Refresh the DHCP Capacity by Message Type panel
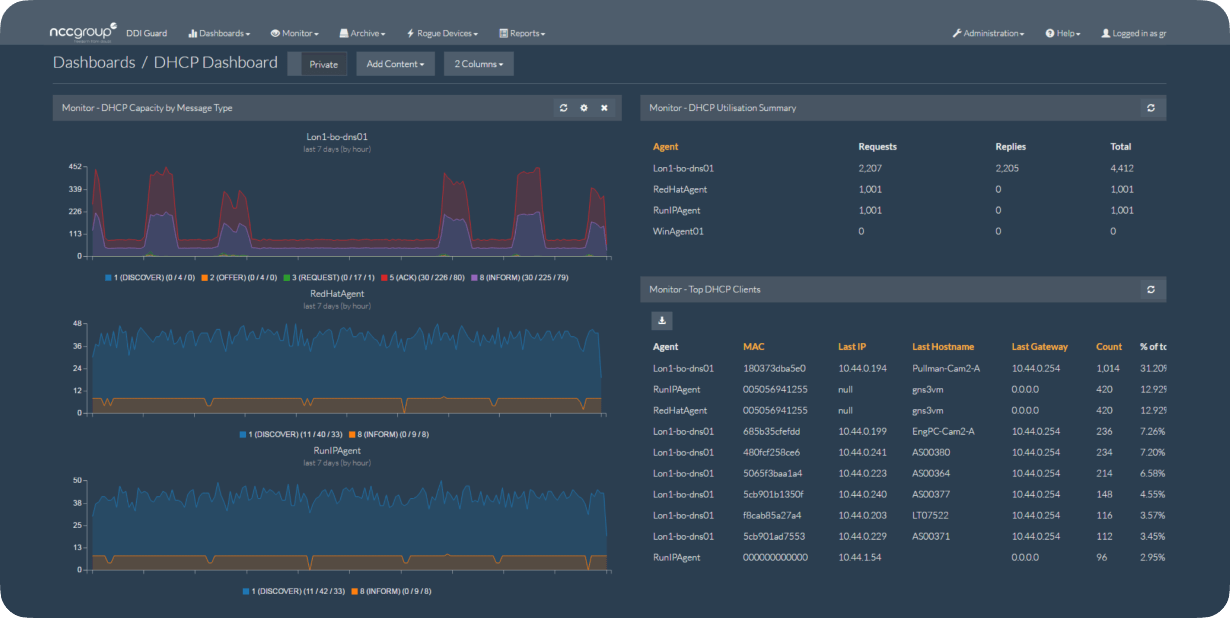Viewport: 1230px width, 618px height. (x=563, y=108)
